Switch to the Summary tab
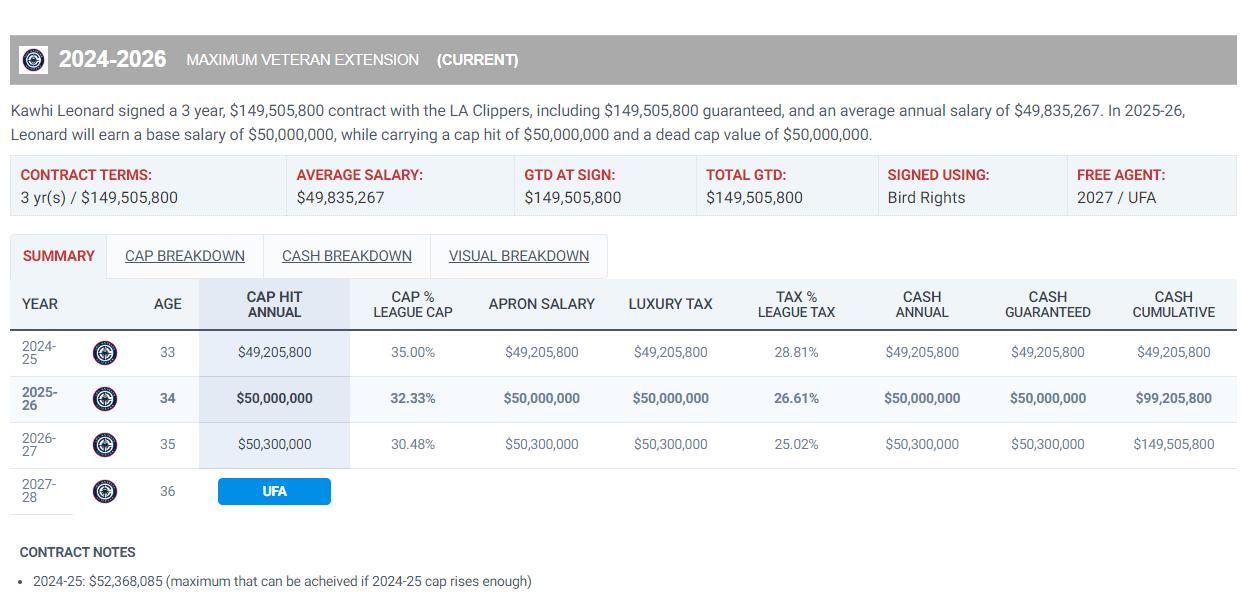1241x613 pixels. pyautogui.click(x=59, y=256)
